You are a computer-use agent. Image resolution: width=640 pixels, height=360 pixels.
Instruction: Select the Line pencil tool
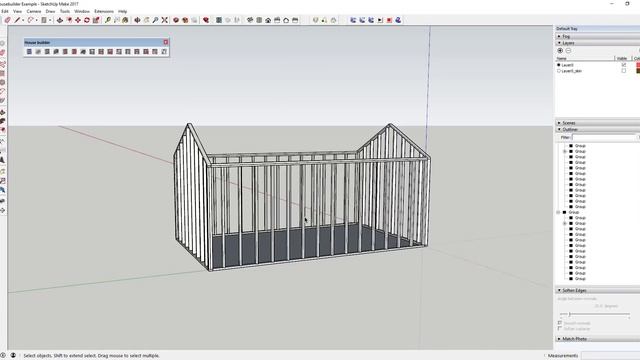[17, 20]
